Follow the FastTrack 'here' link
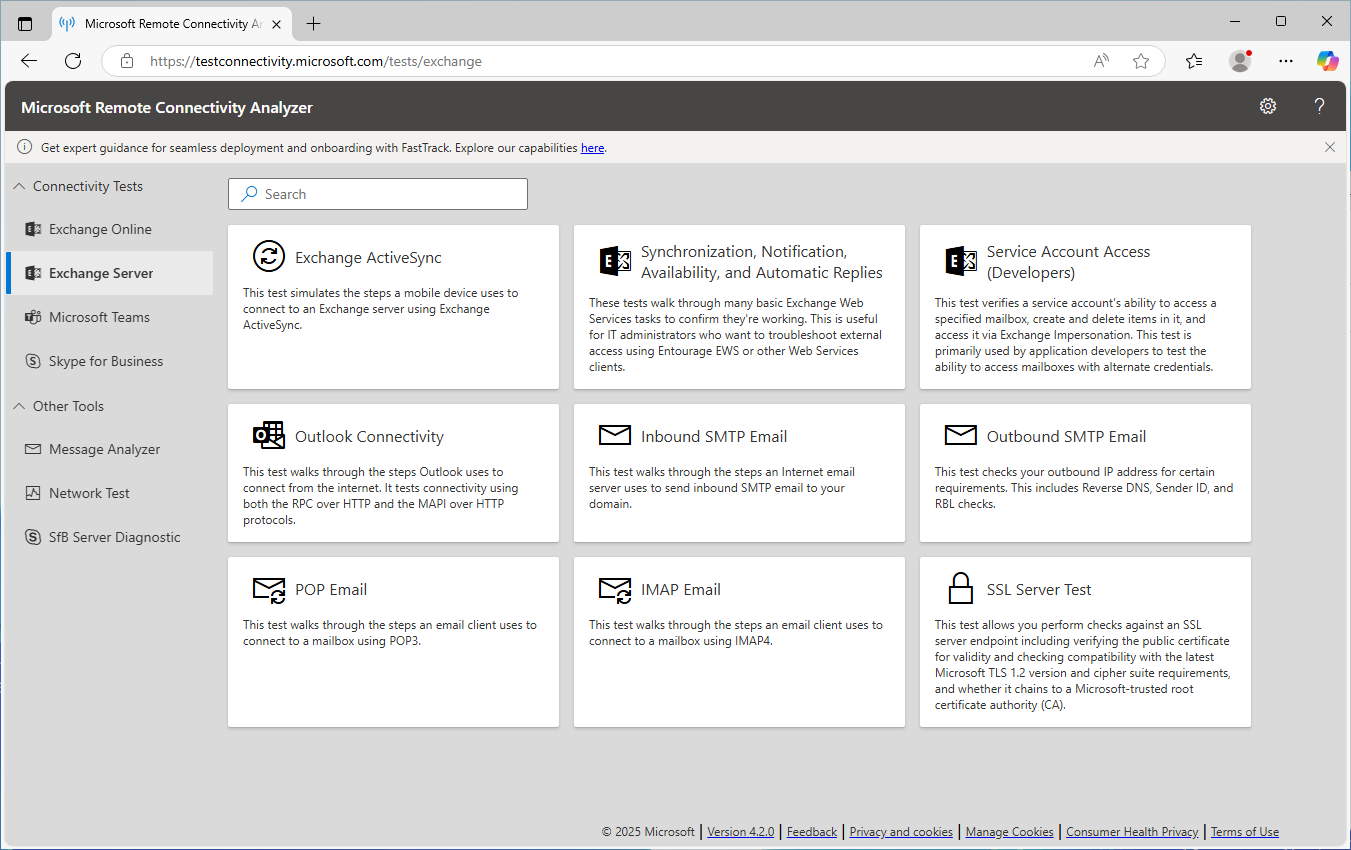 pyautogui.click(x=593, y=148)
